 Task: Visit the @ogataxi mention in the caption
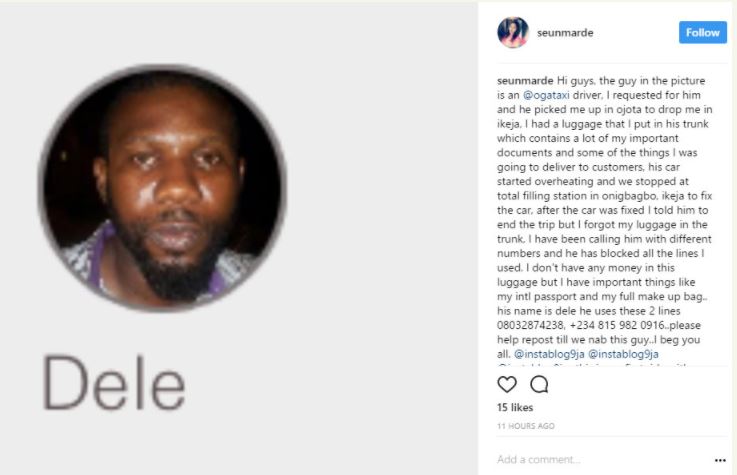coord(546,95)
